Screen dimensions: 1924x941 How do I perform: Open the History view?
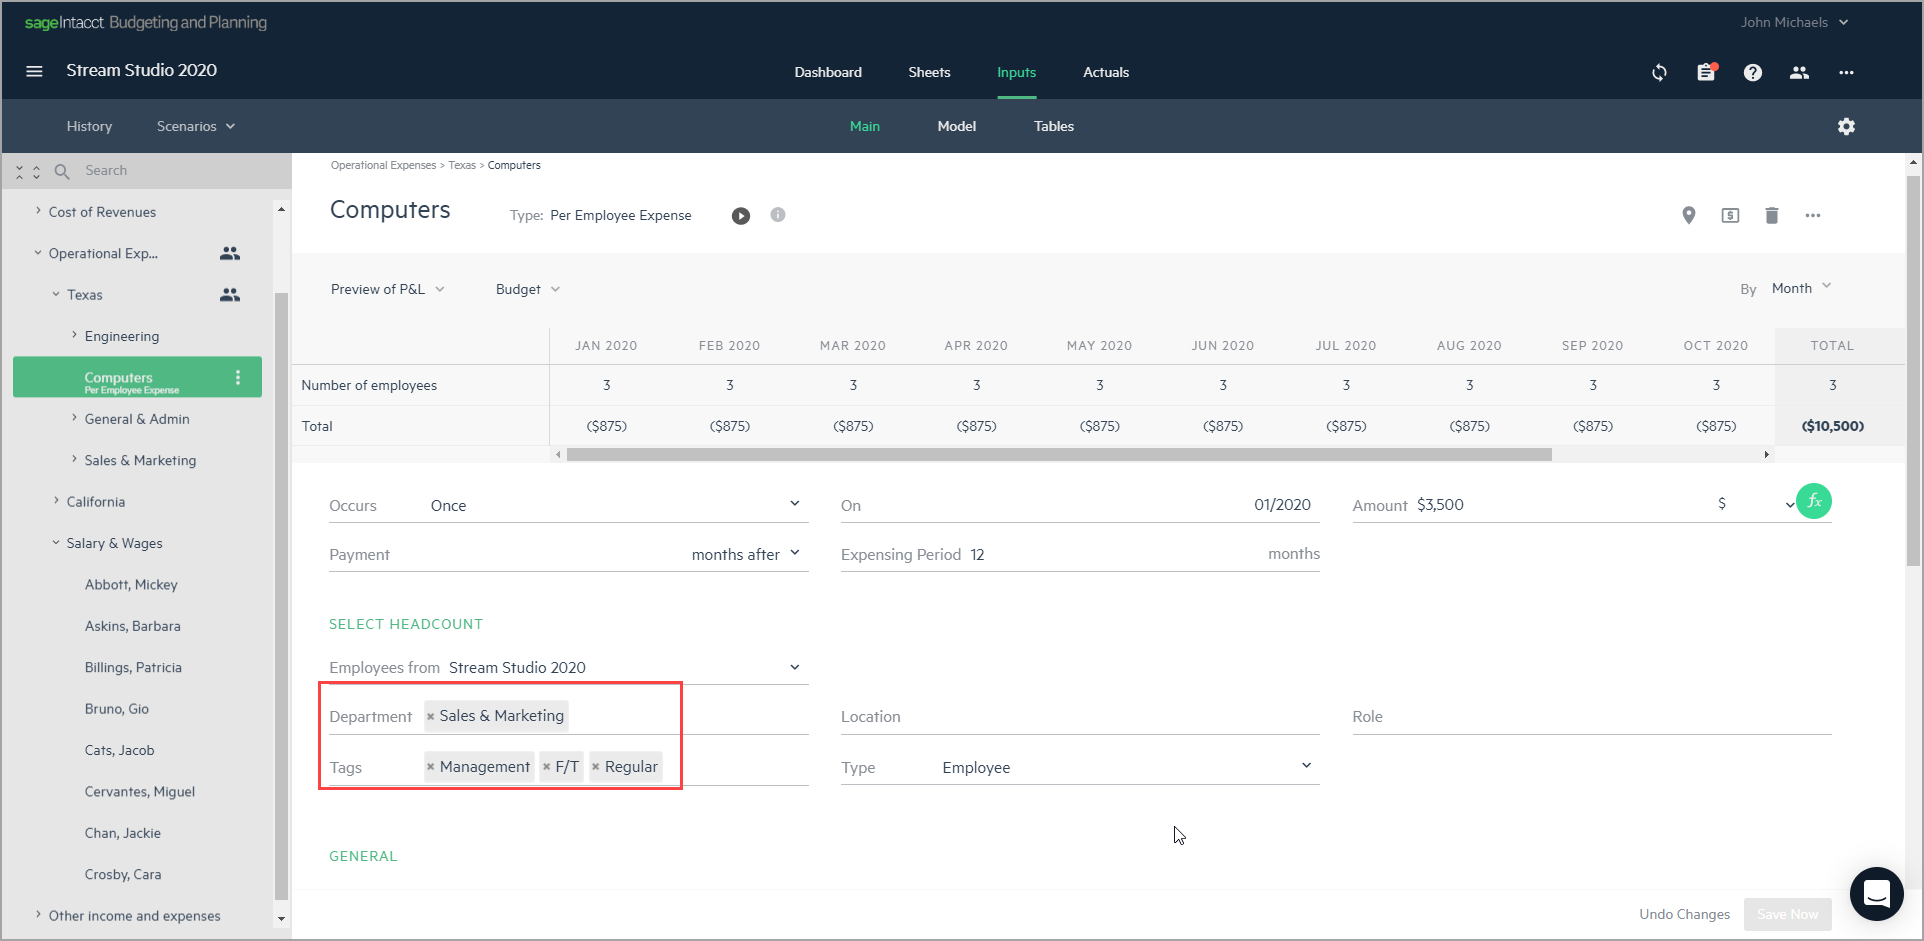pyautogui.click(x=89, y=126)
